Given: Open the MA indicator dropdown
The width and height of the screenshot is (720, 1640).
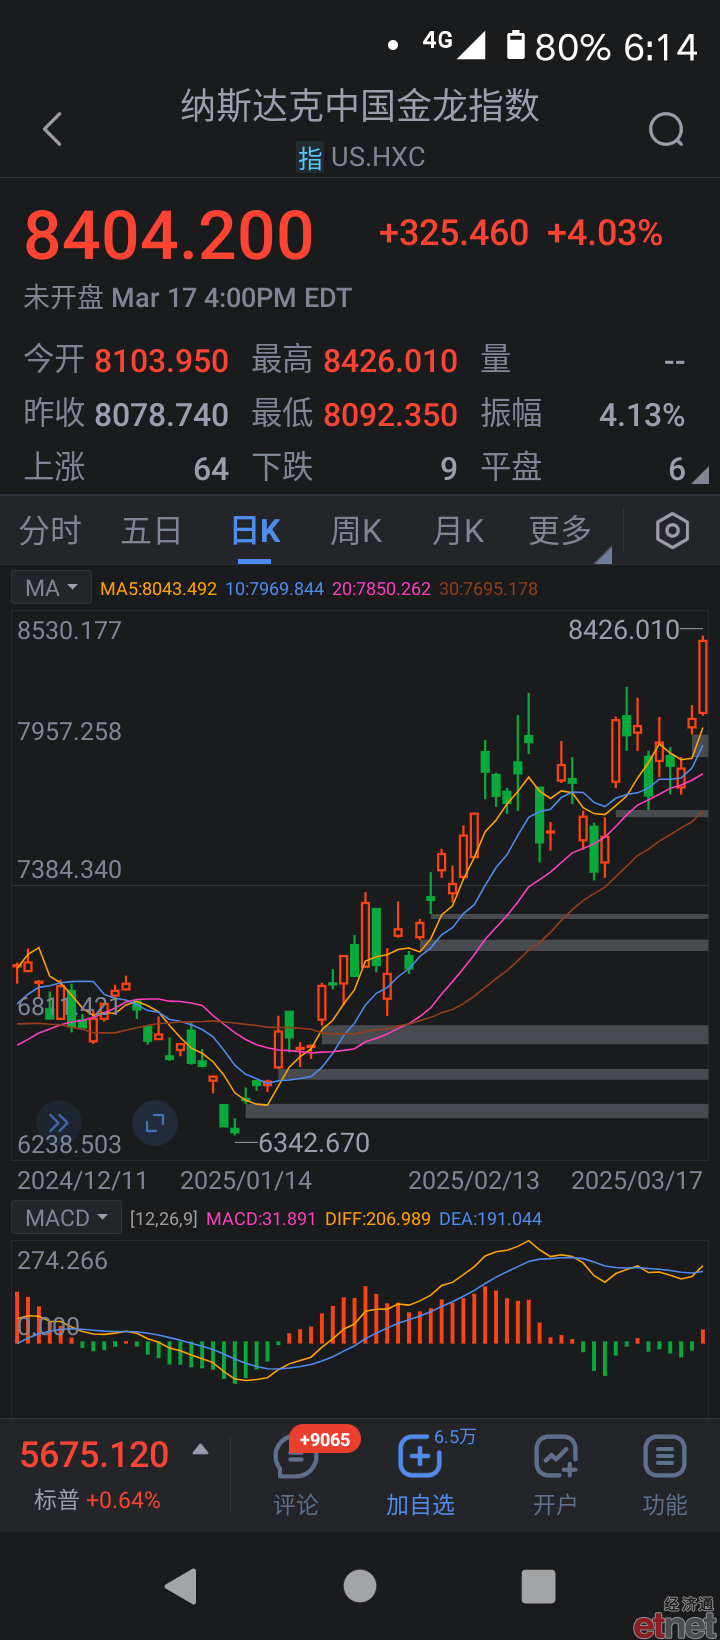Looking at the screenshot, I should tap(52, 588).
